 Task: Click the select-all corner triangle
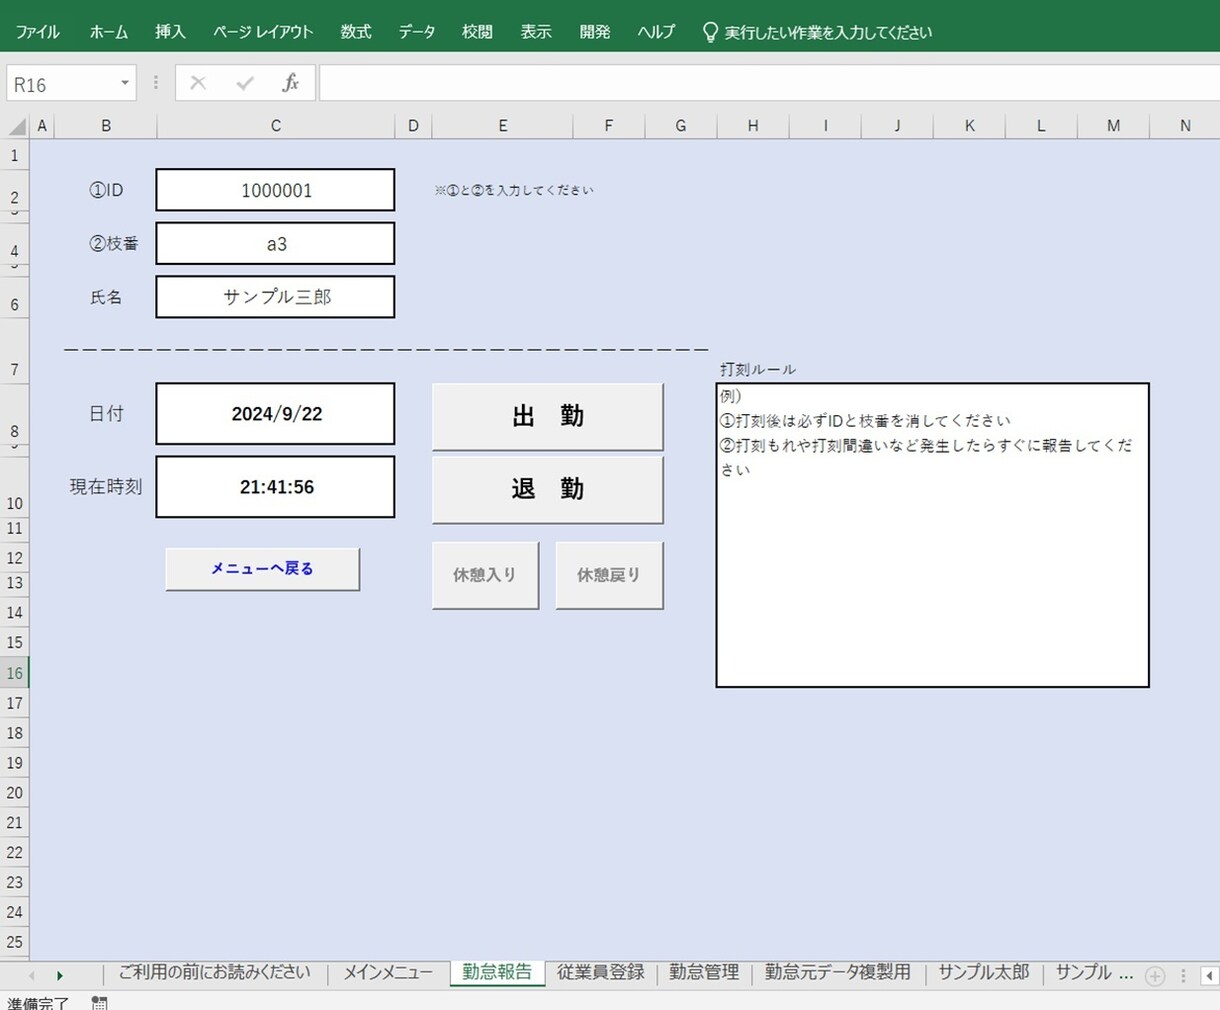(17, 126)
